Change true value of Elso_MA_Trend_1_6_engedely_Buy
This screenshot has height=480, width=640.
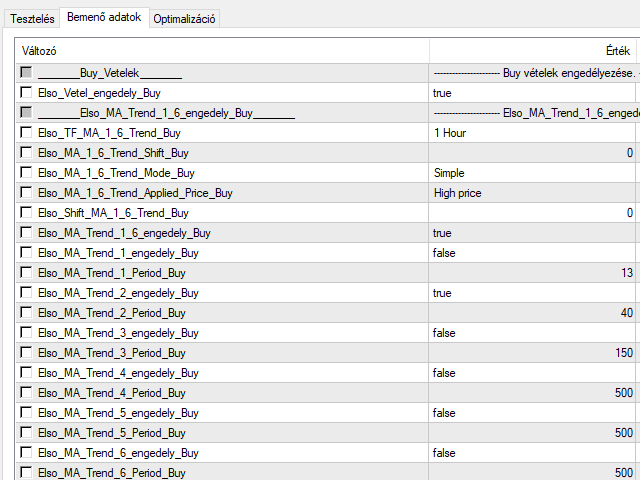pos(532,233)
